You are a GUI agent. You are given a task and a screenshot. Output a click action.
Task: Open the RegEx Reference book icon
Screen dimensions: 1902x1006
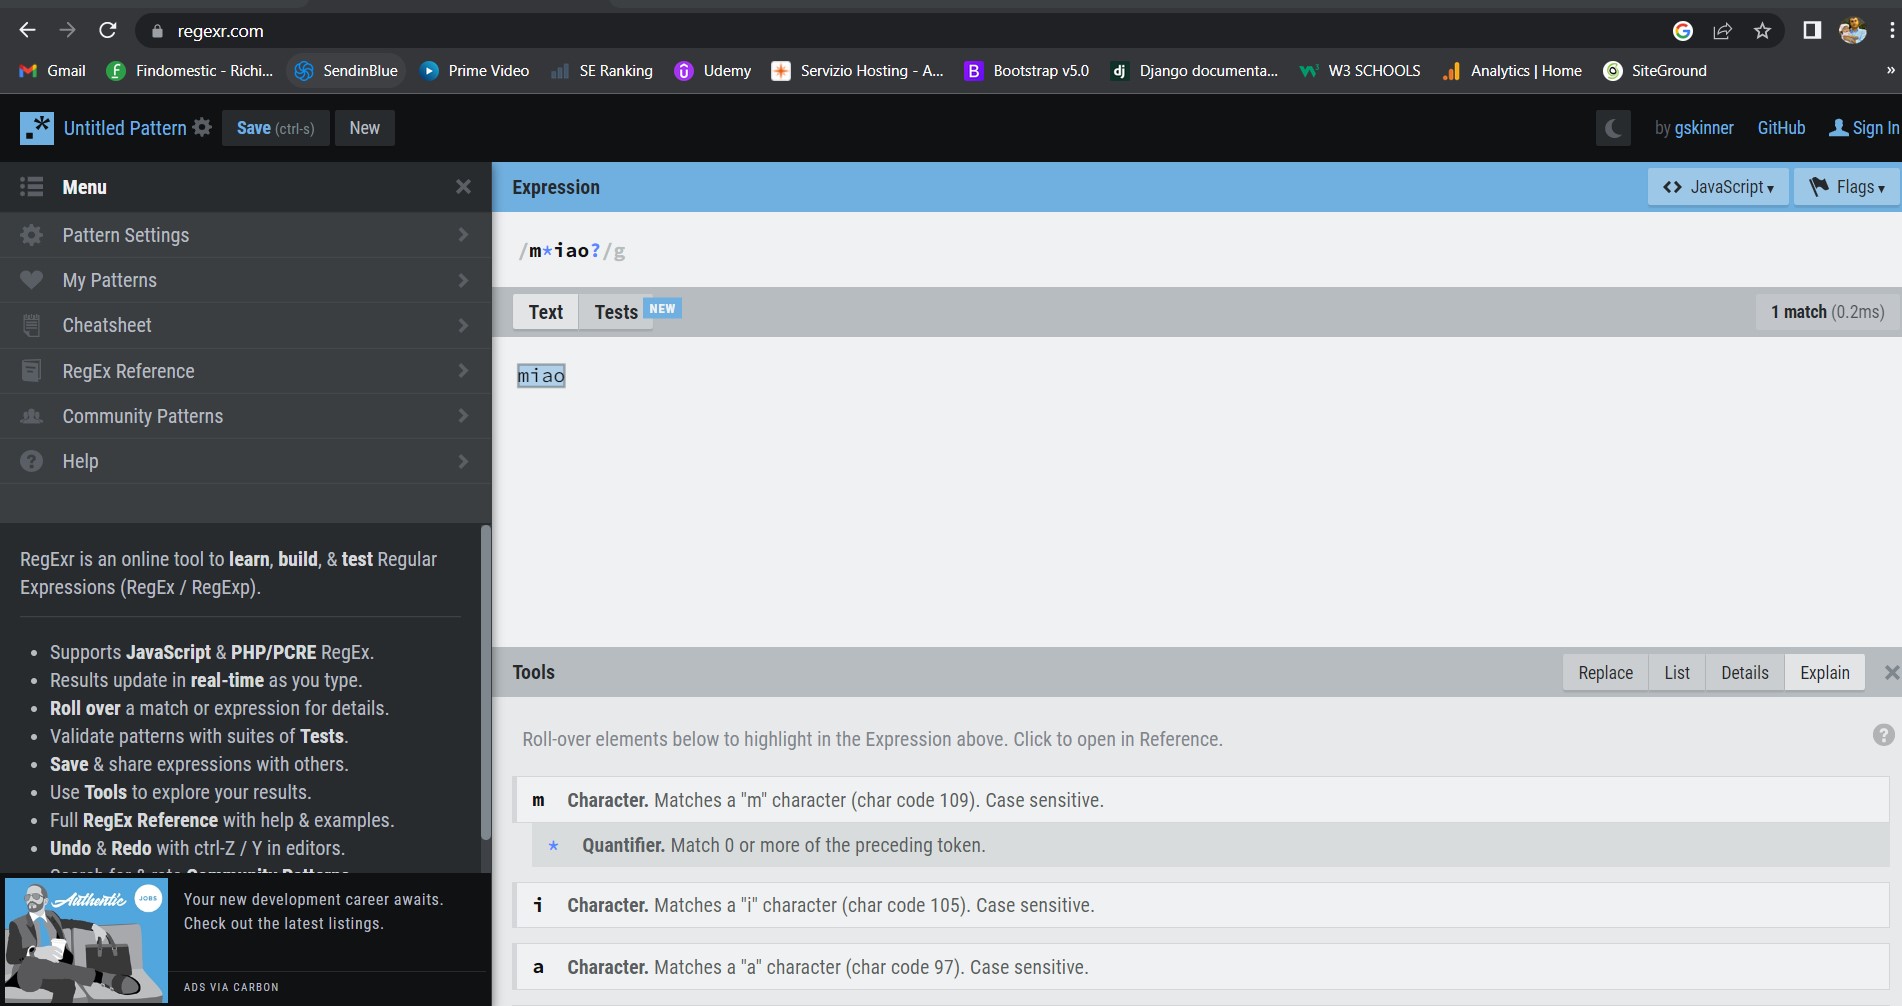tap(31, 370)
